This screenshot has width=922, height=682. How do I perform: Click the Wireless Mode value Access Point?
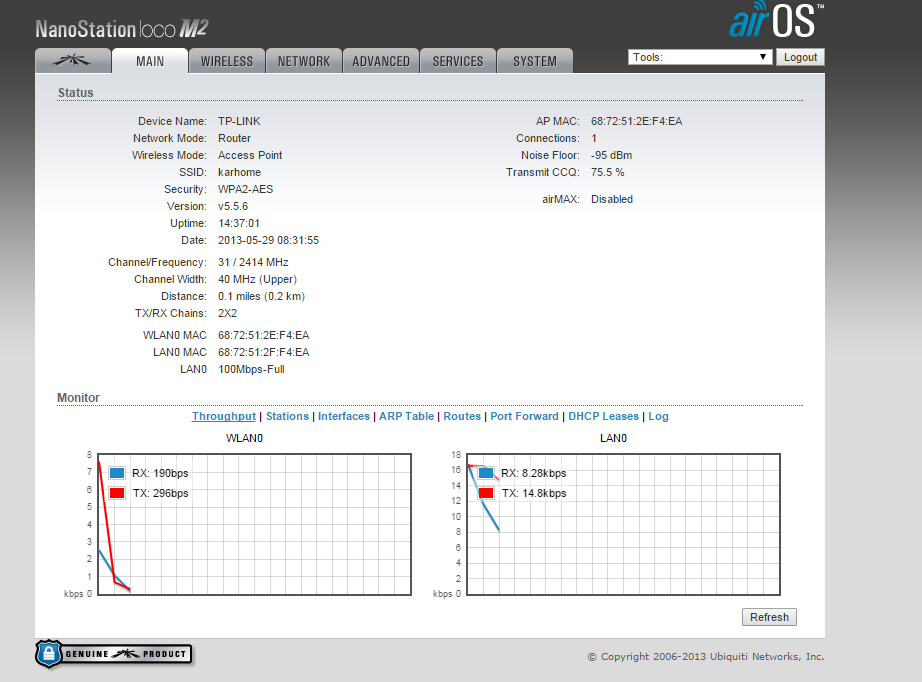tap(250, 155)
